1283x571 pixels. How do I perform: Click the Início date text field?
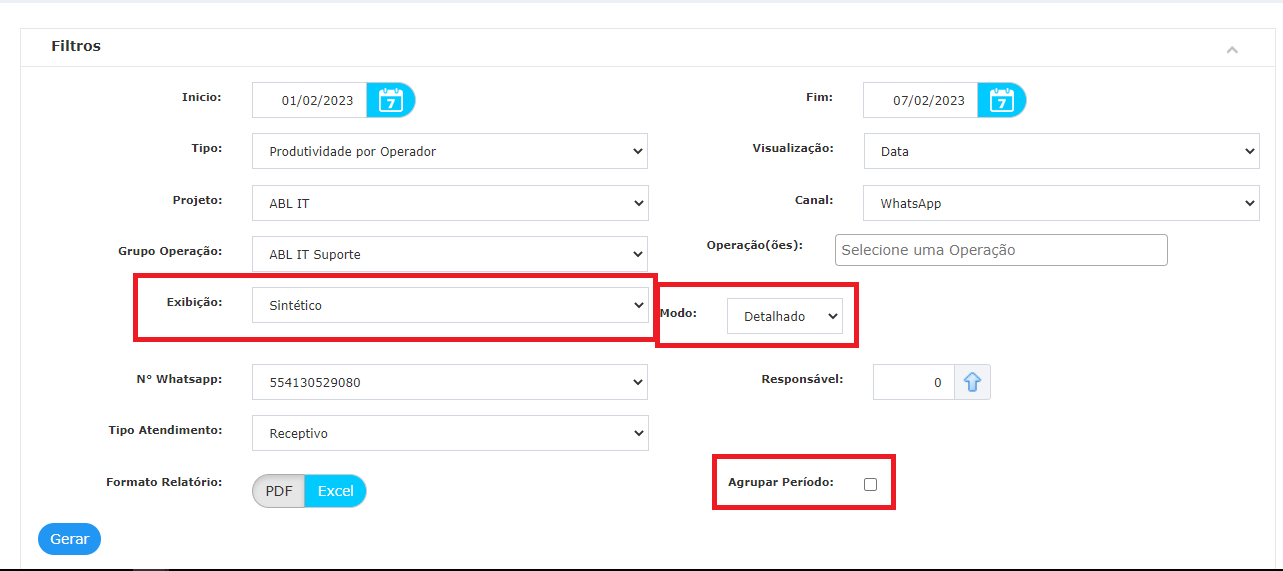tap(310, 100)
